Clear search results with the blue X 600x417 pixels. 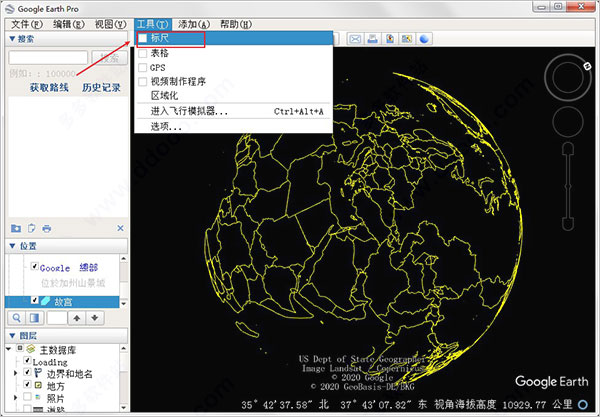[x=121, y=228]
